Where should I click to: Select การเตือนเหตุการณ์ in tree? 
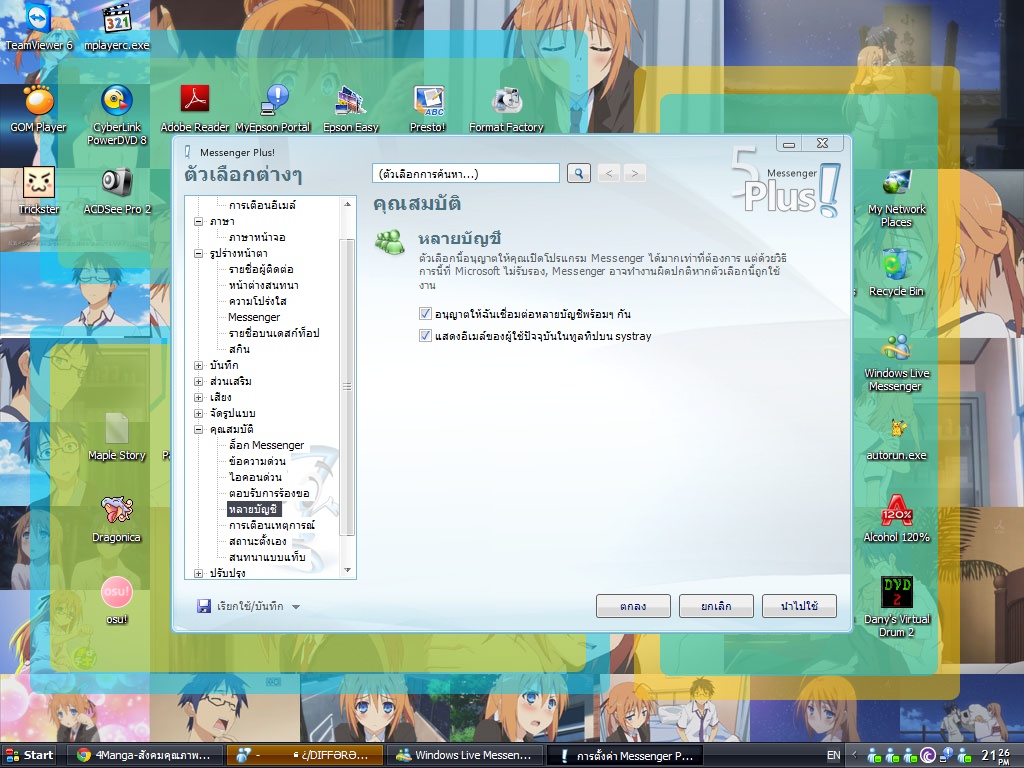coord(272,525)
